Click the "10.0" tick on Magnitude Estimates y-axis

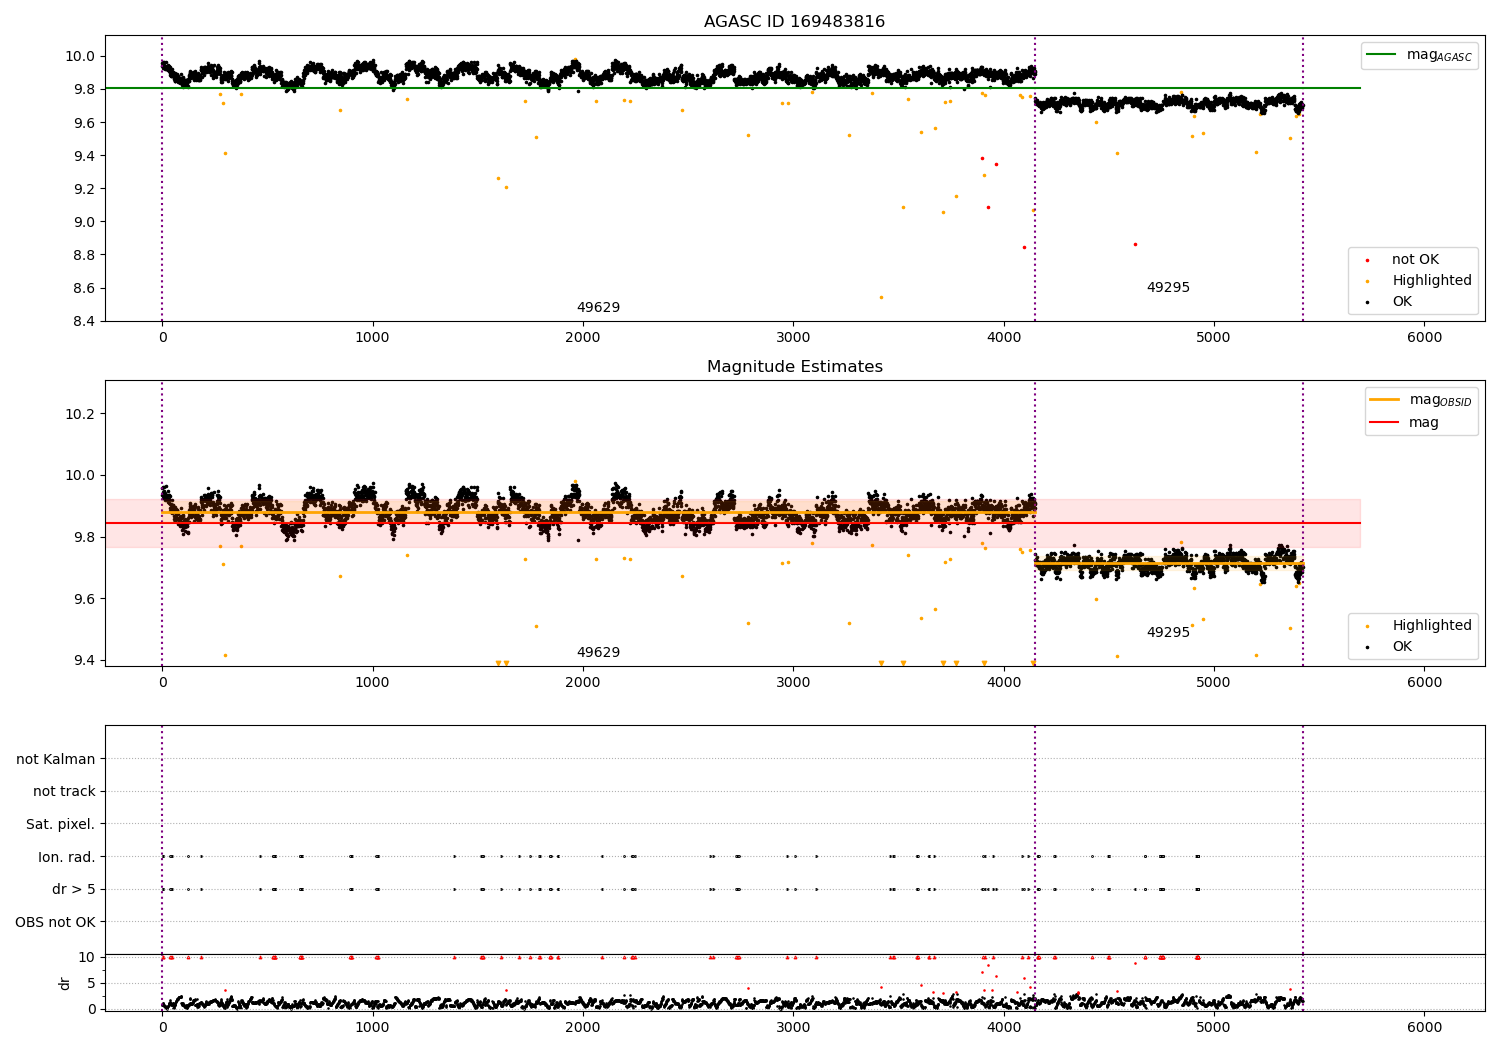82,477
